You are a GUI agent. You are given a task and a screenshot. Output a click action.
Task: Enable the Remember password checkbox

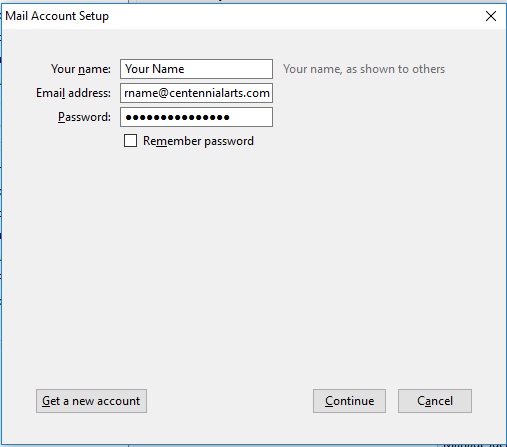(x=130, y=141)
